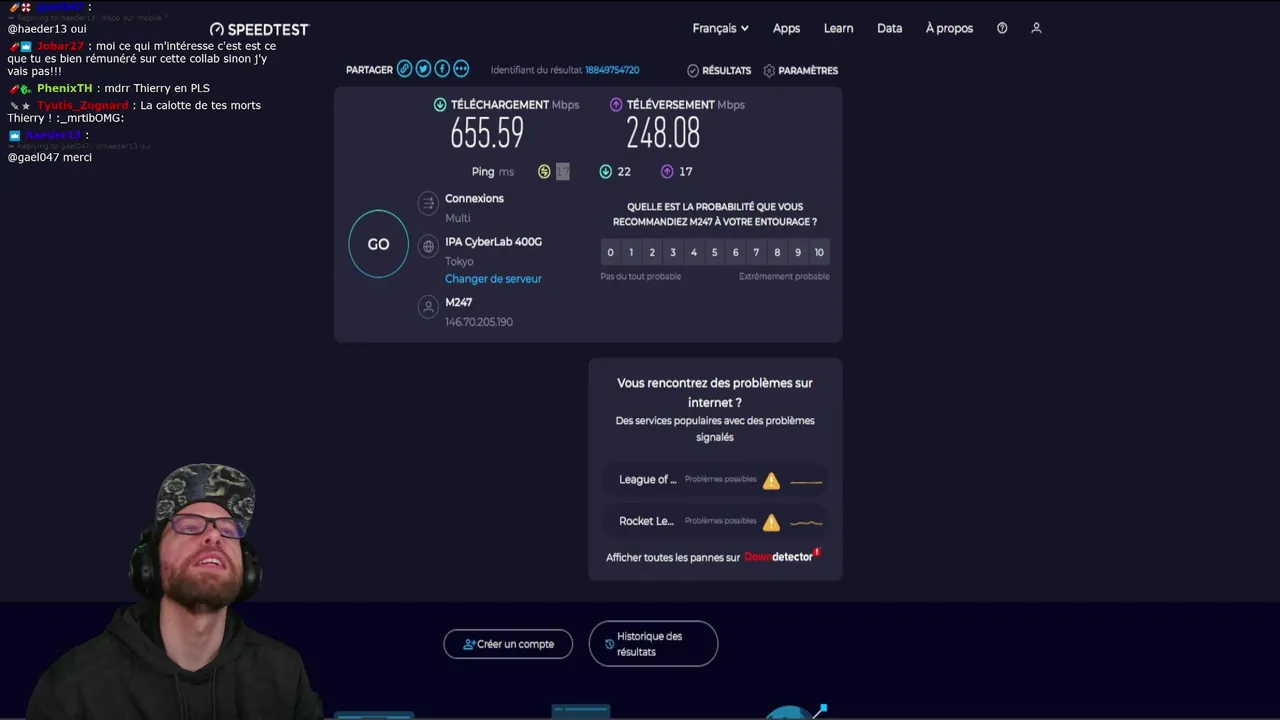
Task: Select the IP address 146.70.205.190
Action: tap(479, 322)
